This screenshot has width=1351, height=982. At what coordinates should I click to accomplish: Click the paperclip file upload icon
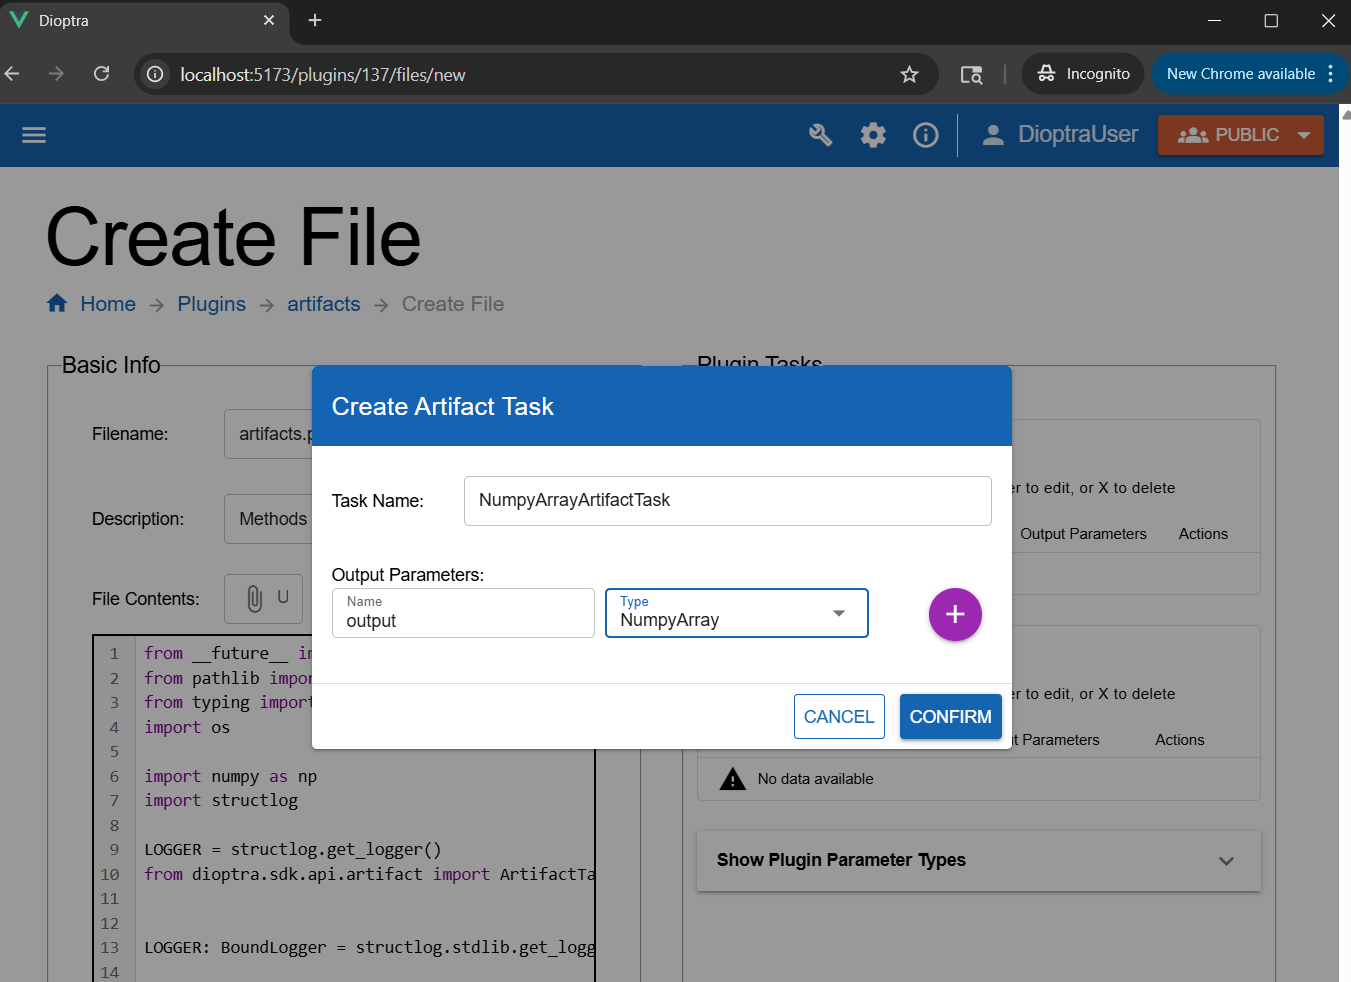(255, 598)
